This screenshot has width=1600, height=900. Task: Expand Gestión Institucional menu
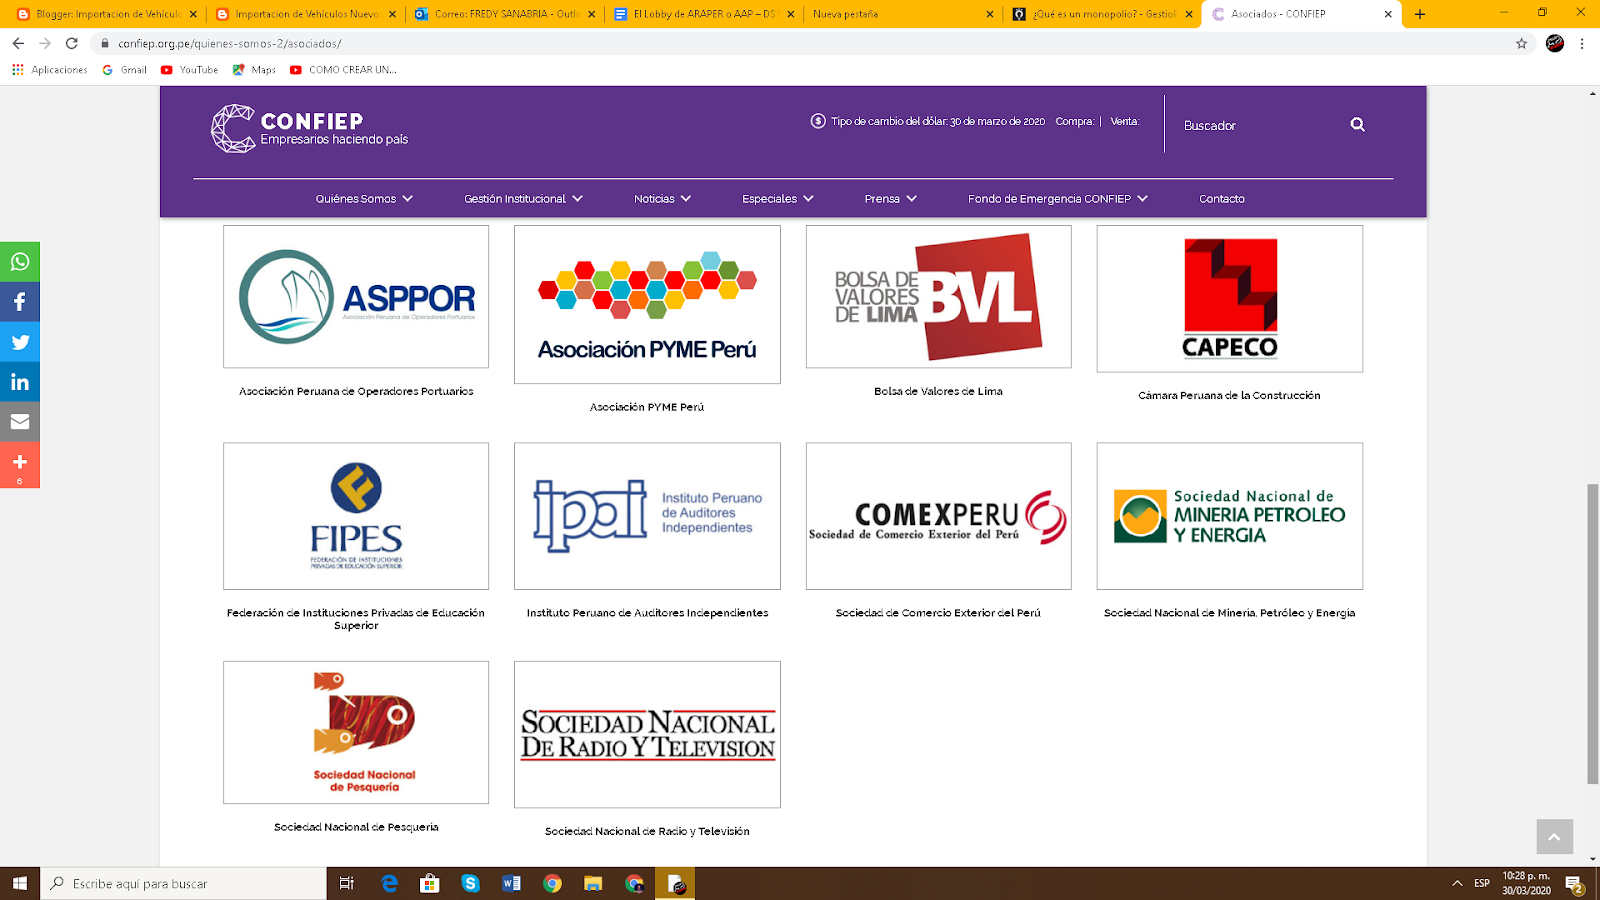[x=523, y=199]
